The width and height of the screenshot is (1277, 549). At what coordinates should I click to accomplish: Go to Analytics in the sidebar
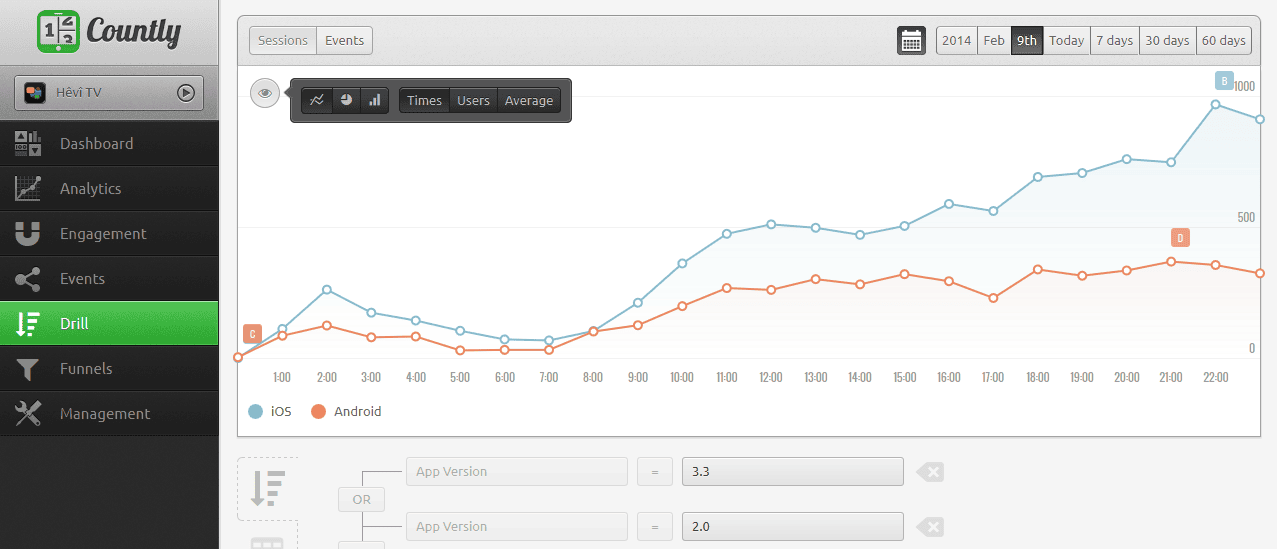click(x=109, y=189)
